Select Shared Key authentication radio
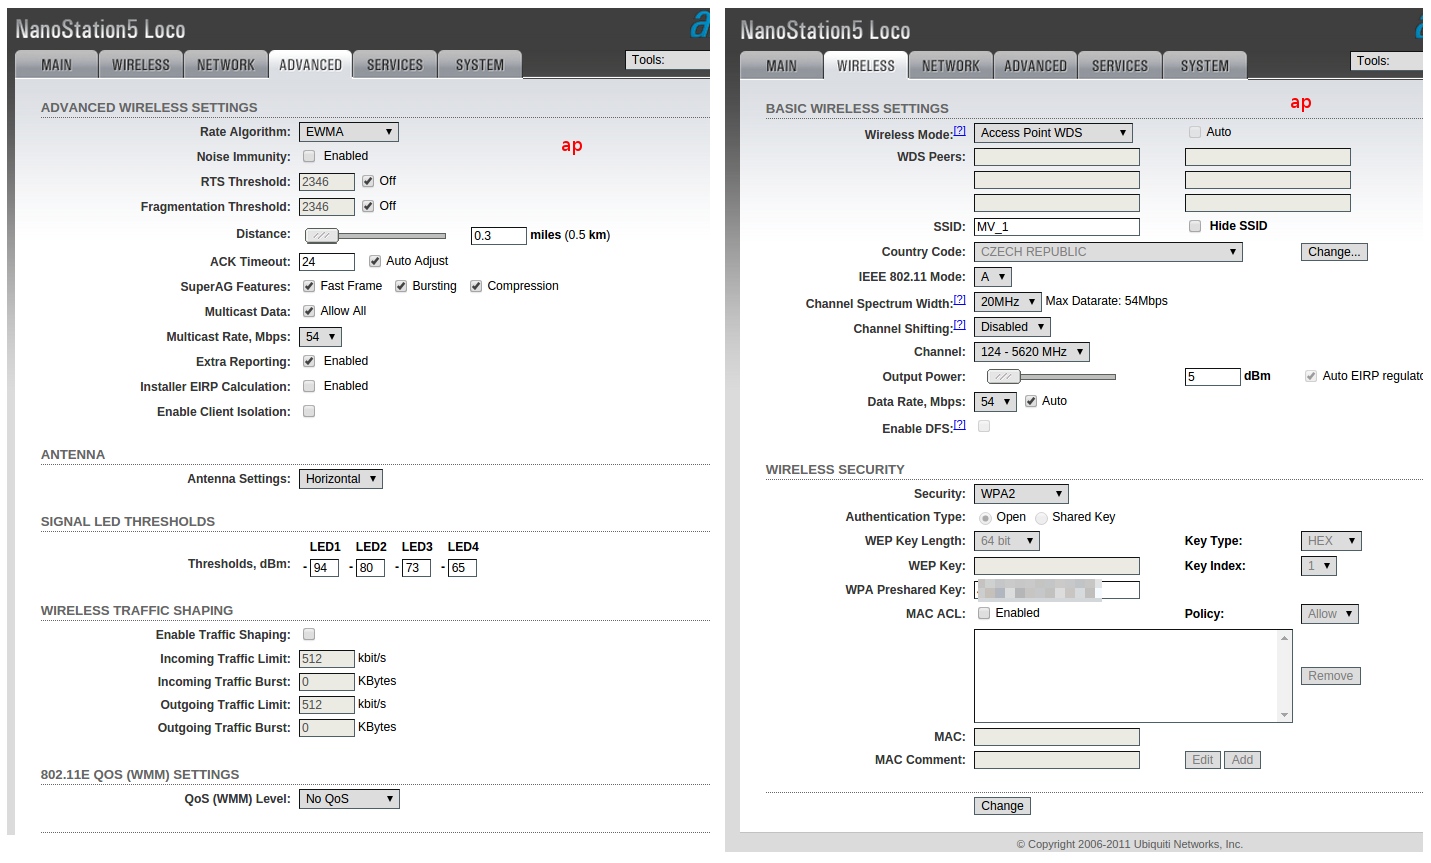The width and height of the screenshot is (1431, 863). coord(1042,518)
